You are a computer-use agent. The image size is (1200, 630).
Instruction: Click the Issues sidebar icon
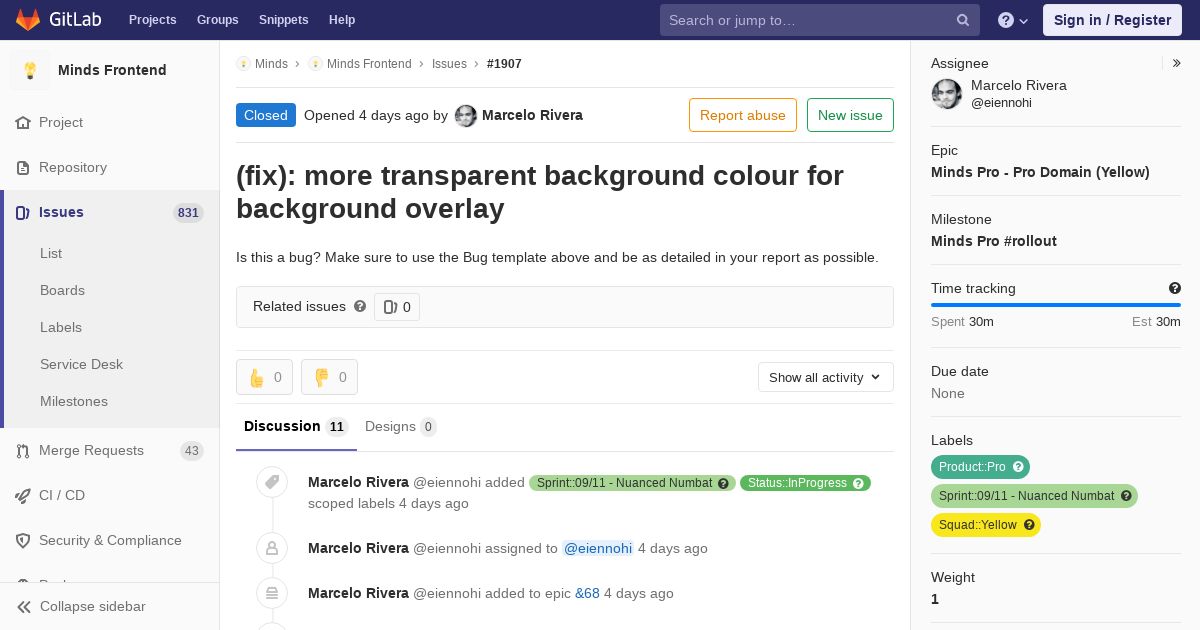click(x=23, y=212)
